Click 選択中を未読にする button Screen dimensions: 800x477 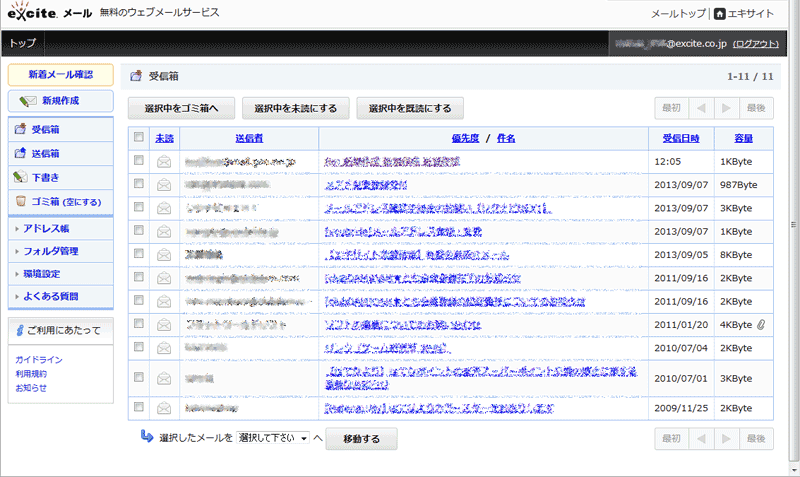point(295,108)
